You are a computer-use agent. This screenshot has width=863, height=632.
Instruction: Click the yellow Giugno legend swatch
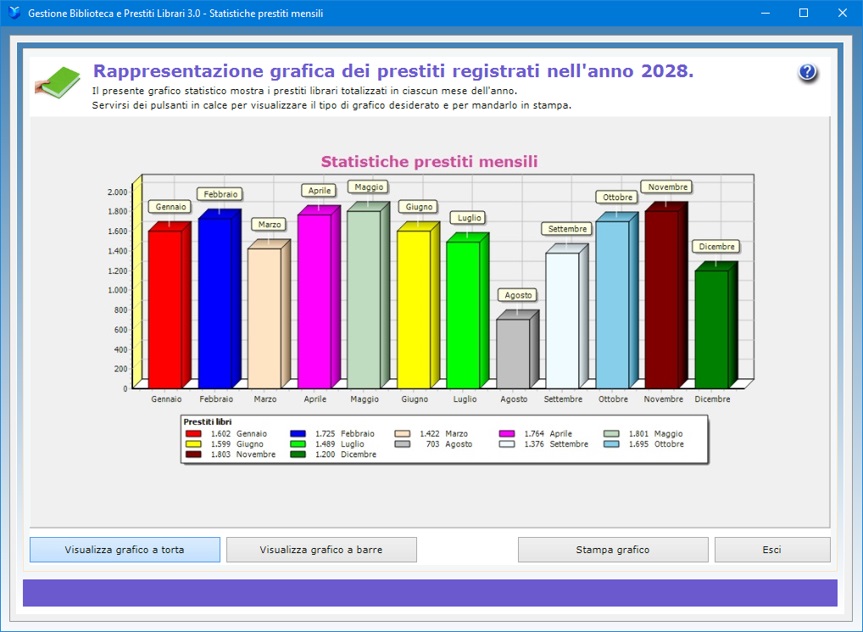pos(194,444)
